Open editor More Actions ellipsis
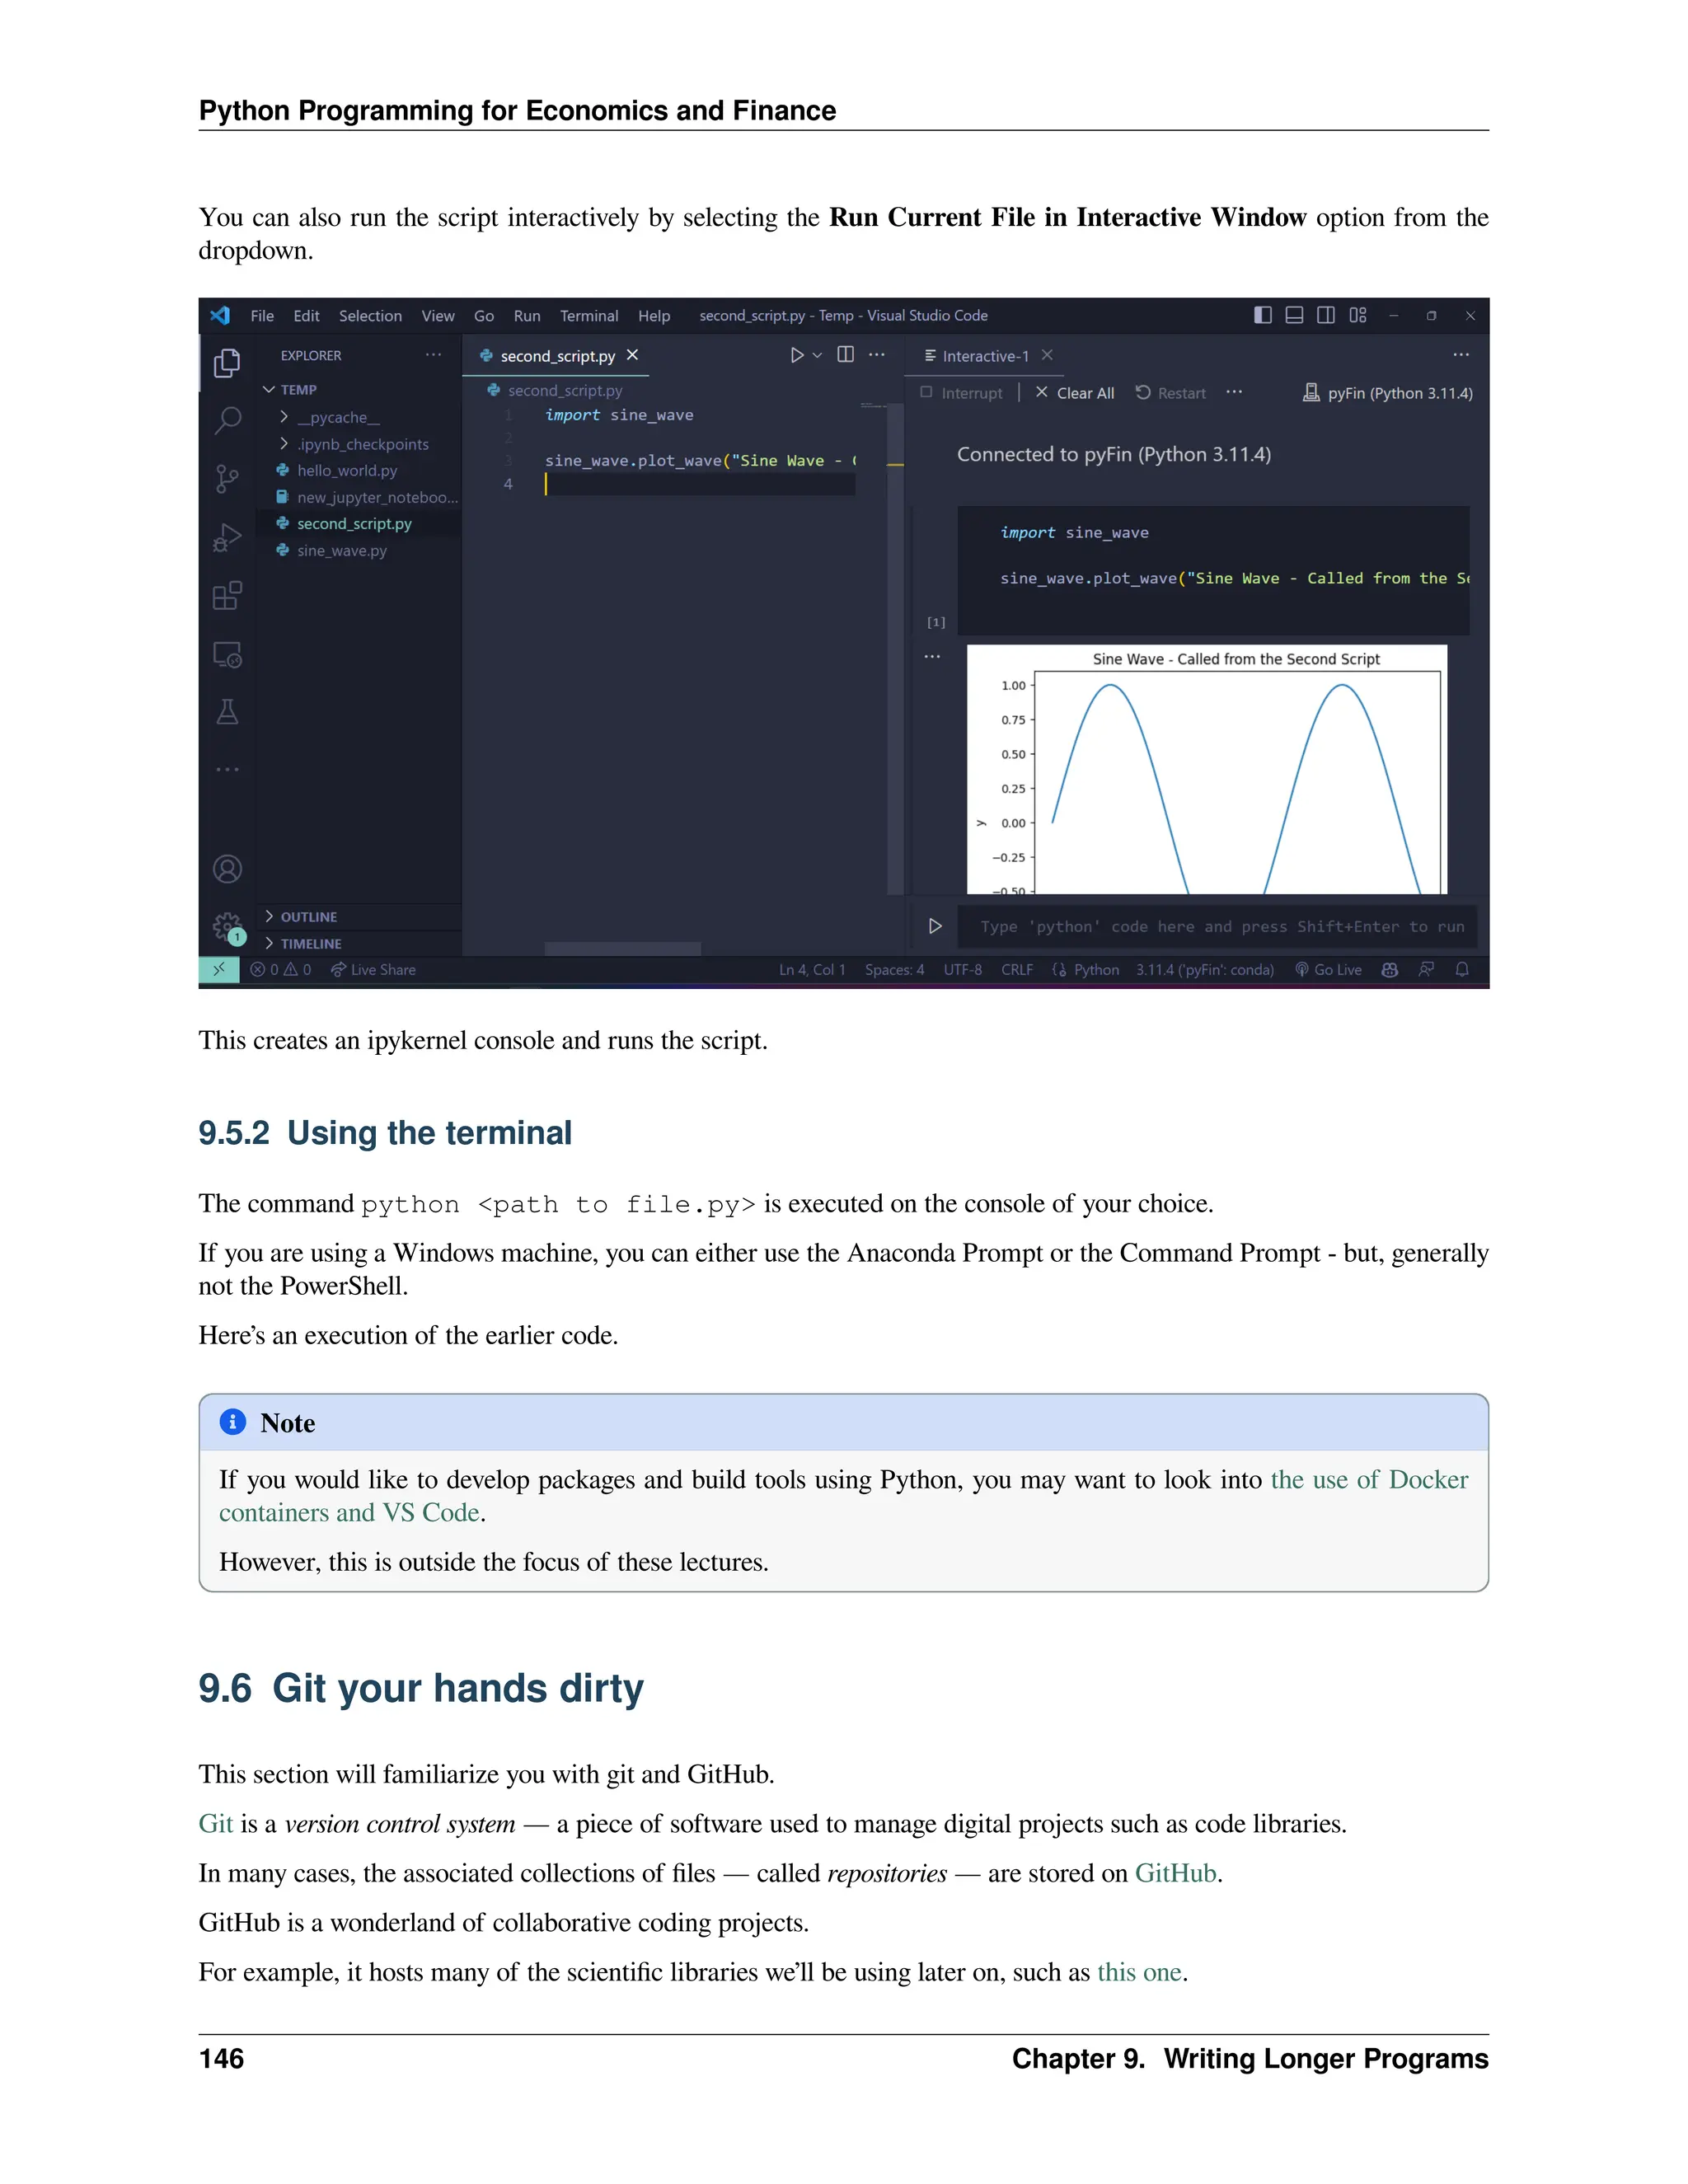 (x=877, y=355)
